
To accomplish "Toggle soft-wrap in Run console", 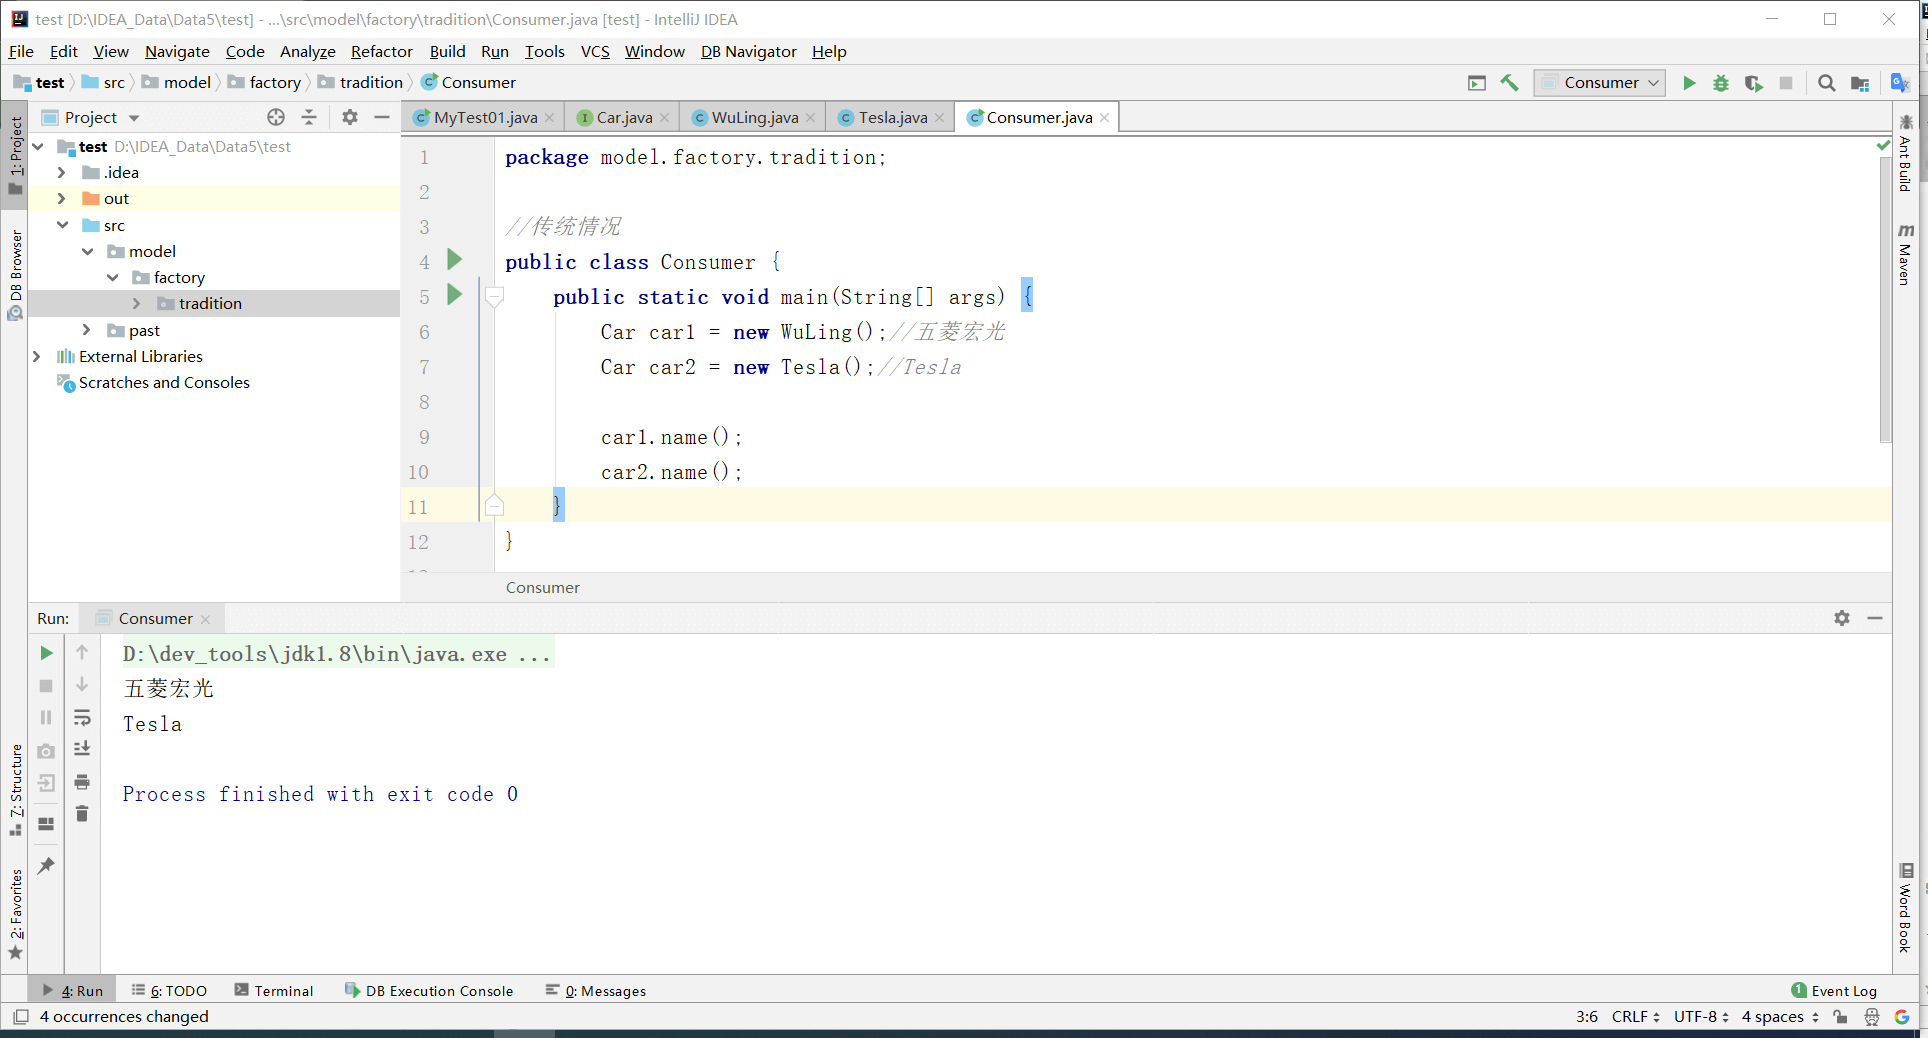I will (82, 718).
